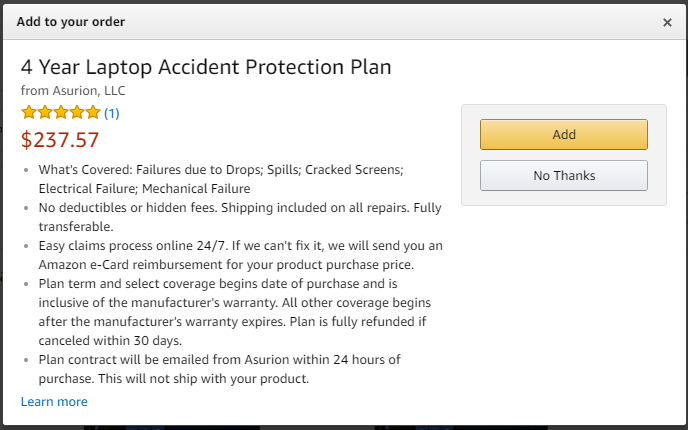The image size is (688, 430).
Task: Close the Add to your order dialog
Action: 667,22
